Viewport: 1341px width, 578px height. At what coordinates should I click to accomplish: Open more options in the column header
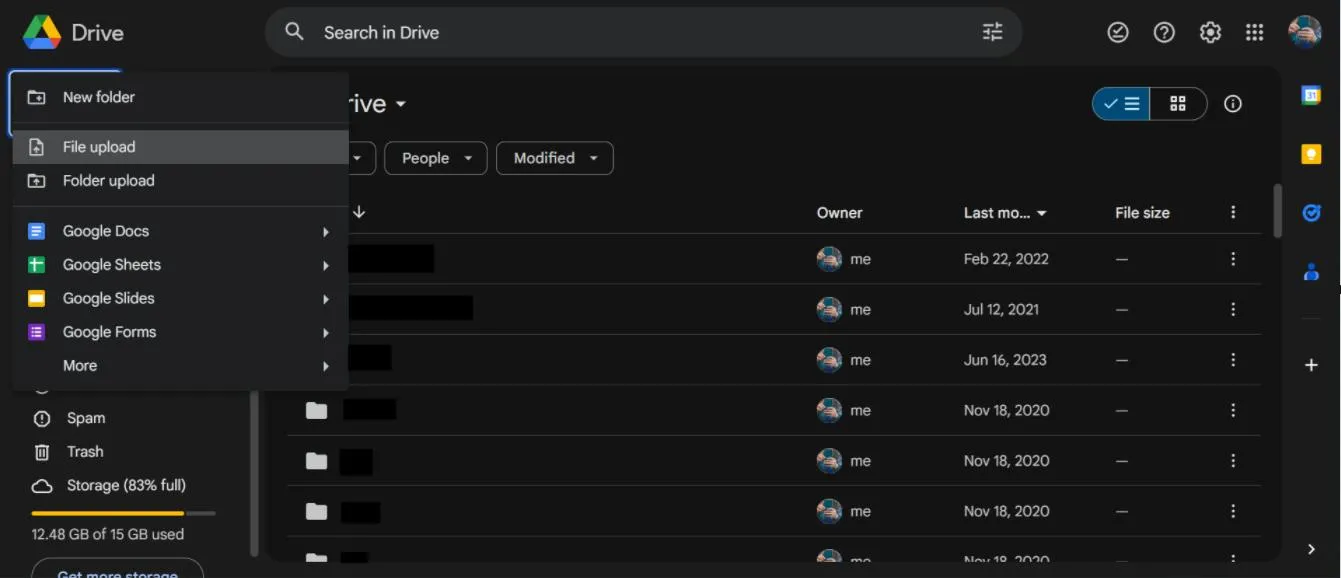(1233, 212)
